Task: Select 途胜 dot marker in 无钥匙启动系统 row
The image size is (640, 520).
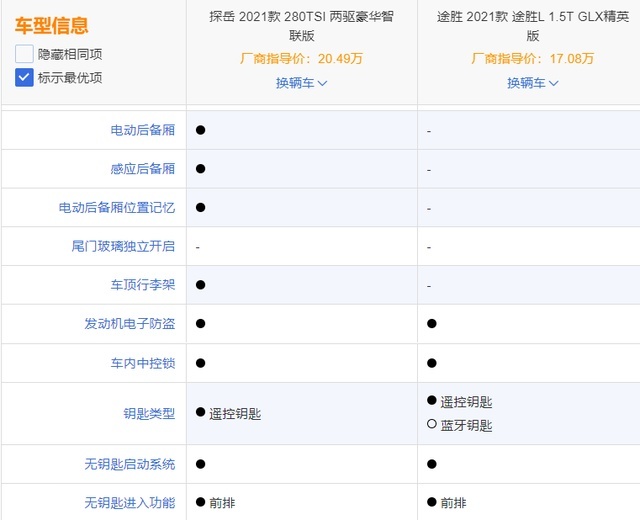Action: point(432,464)
